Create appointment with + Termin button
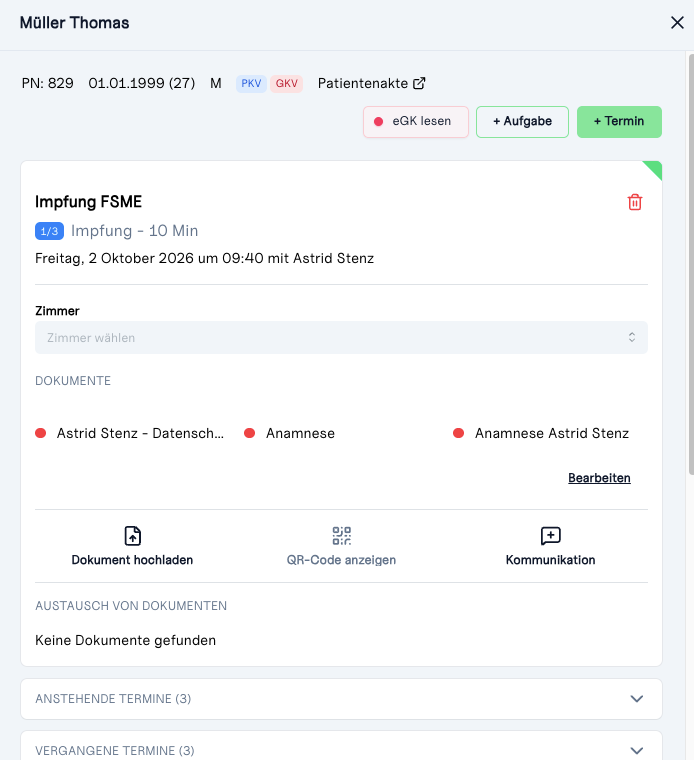This screenshot has height=760, width=694. pos(619,122)
